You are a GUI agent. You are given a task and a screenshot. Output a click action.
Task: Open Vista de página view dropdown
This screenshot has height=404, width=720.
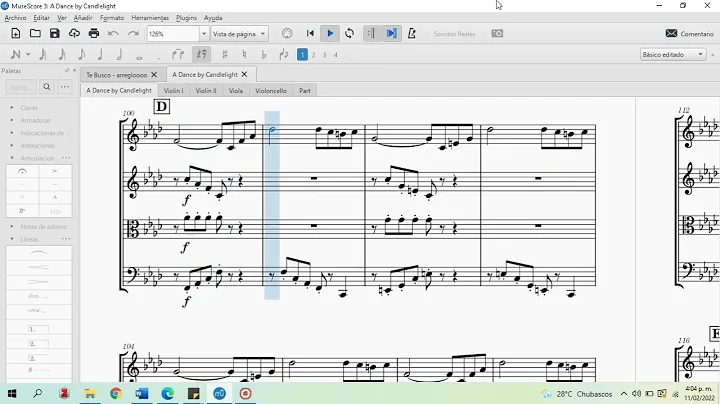coord(240,34)
